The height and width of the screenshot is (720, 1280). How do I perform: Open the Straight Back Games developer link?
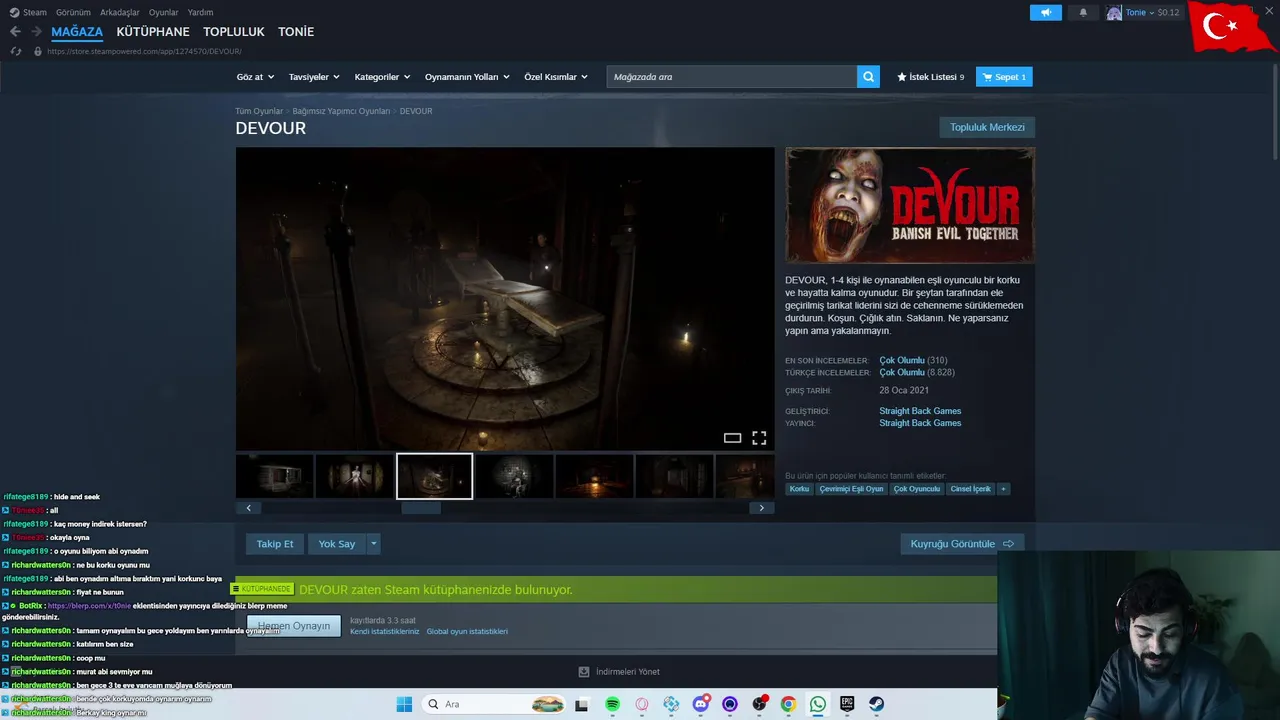pos(920,411)
